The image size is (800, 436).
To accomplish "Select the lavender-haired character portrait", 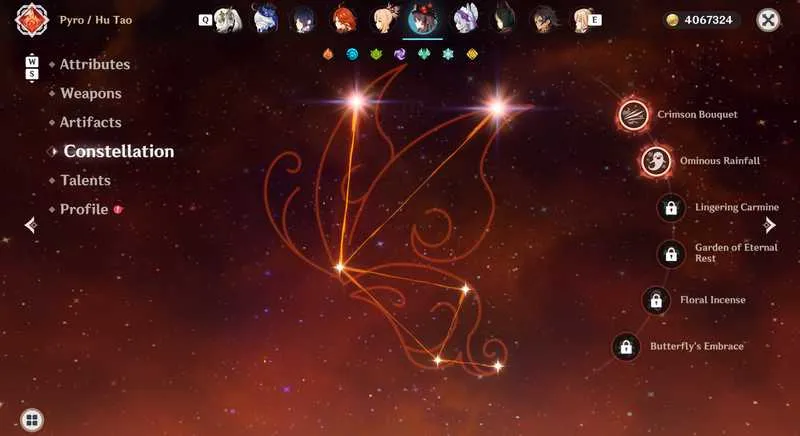I will click(x=466, y=19).
